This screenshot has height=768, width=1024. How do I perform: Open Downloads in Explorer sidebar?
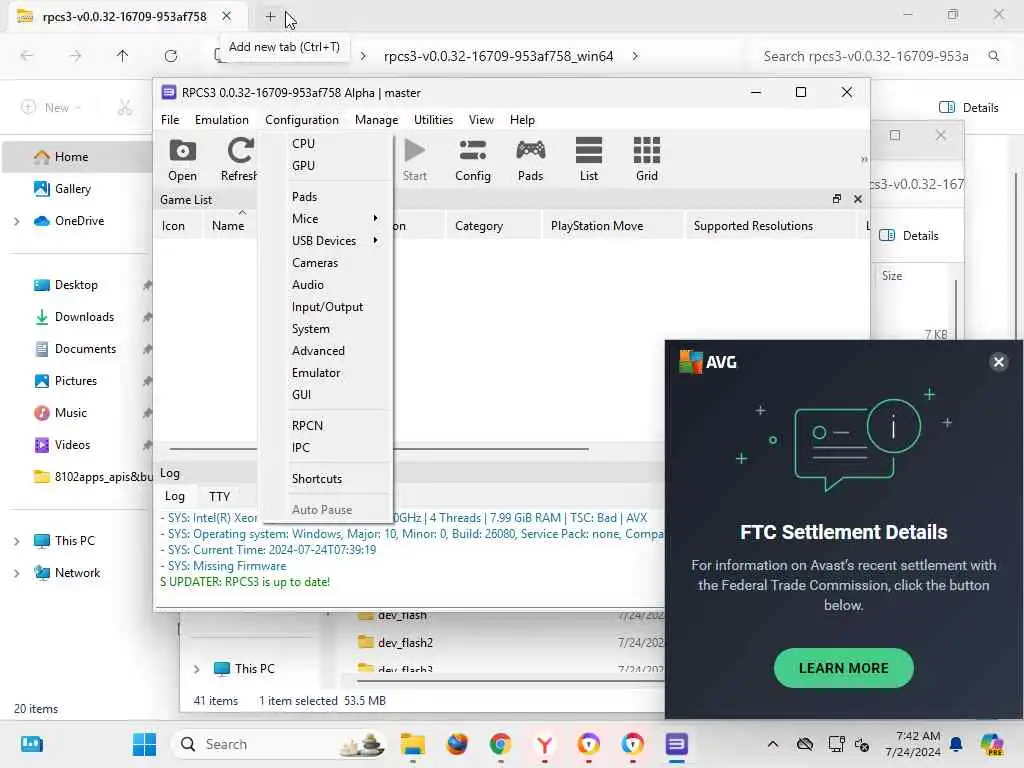[77, 317]
